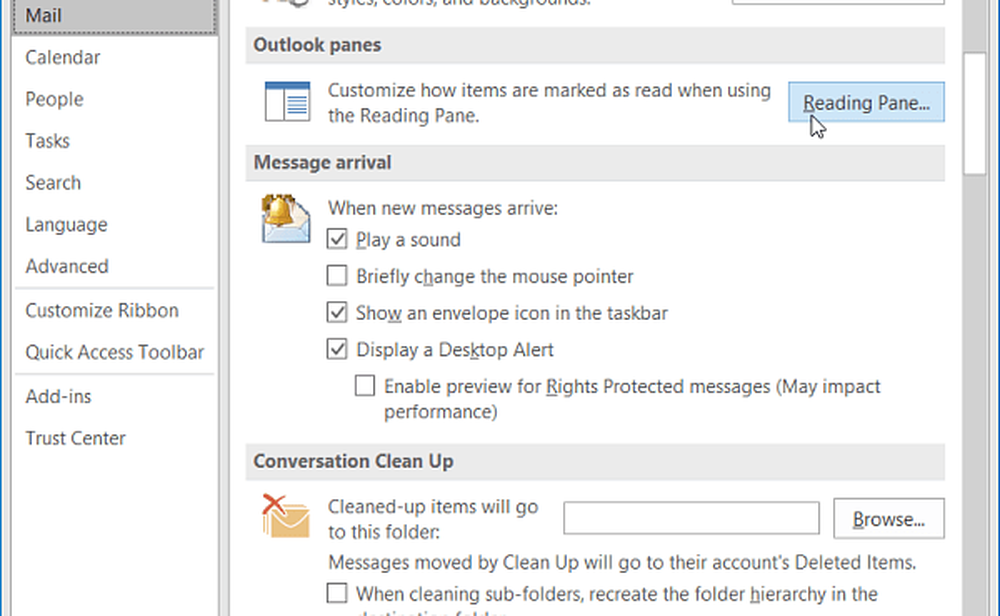Screen dimensions: 1000x616
Task: Toggle the Play a sound checkbox
Action: click(338, 240)
